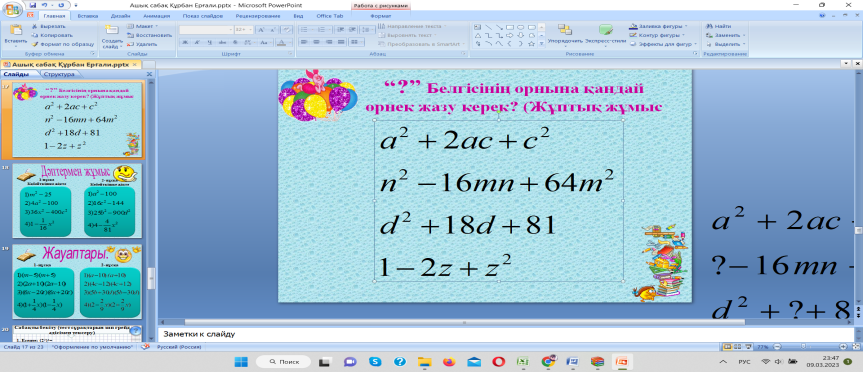Open the font size dropdown

[x=244, y=30]
